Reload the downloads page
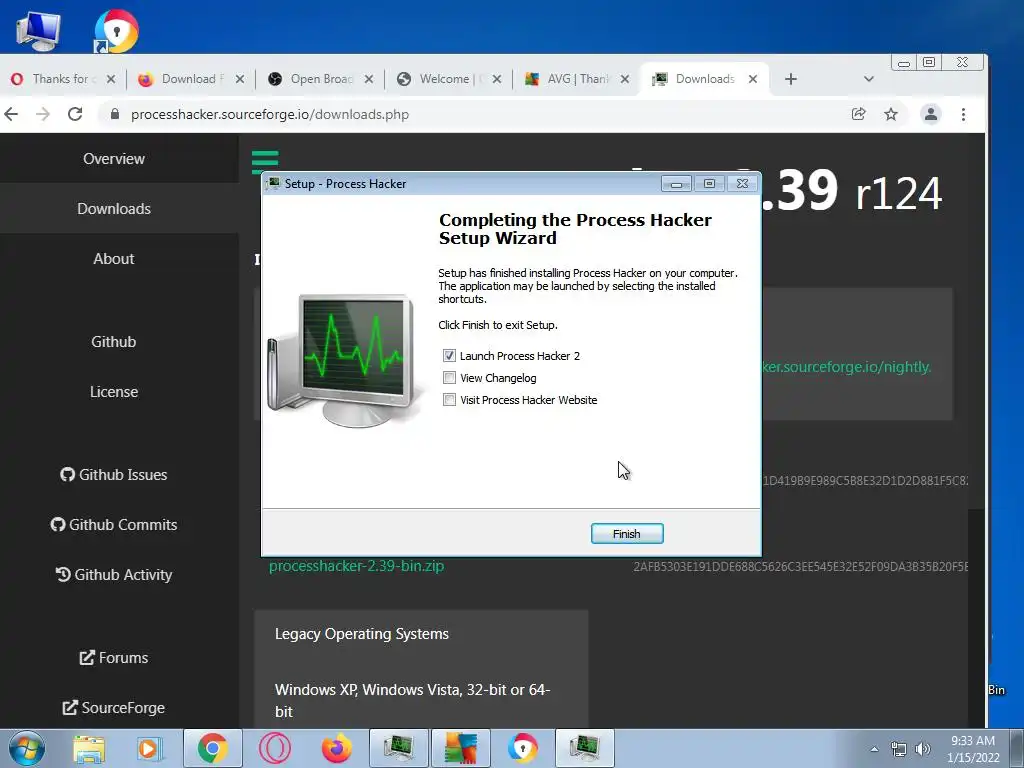 coord(75,114)
